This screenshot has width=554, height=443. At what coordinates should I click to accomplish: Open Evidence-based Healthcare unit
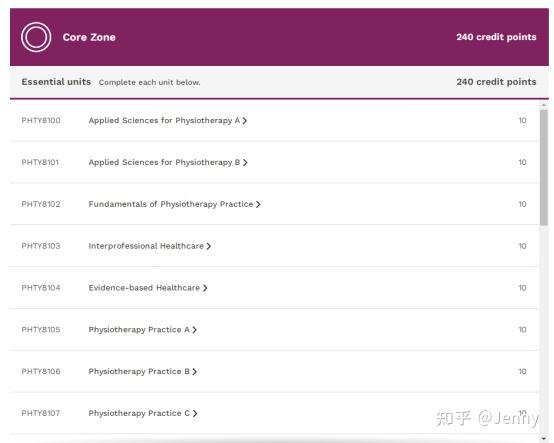pyautogui.click(x=144, y=288)
